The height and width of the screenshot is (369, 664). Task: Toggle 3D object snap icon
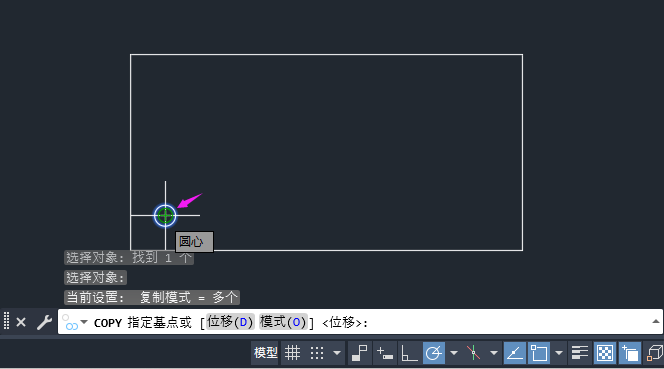coord(654,352)
